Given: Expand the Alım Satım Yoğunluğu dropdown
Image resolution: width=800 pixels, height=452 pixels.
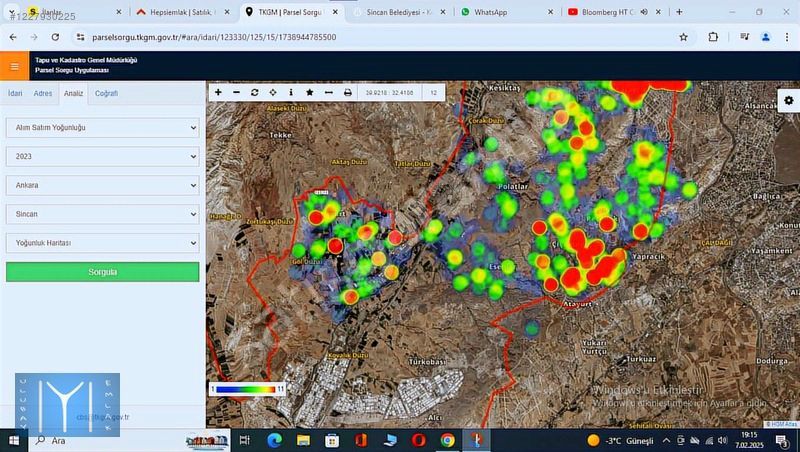Looking at the screenshot, I should 102,128.
